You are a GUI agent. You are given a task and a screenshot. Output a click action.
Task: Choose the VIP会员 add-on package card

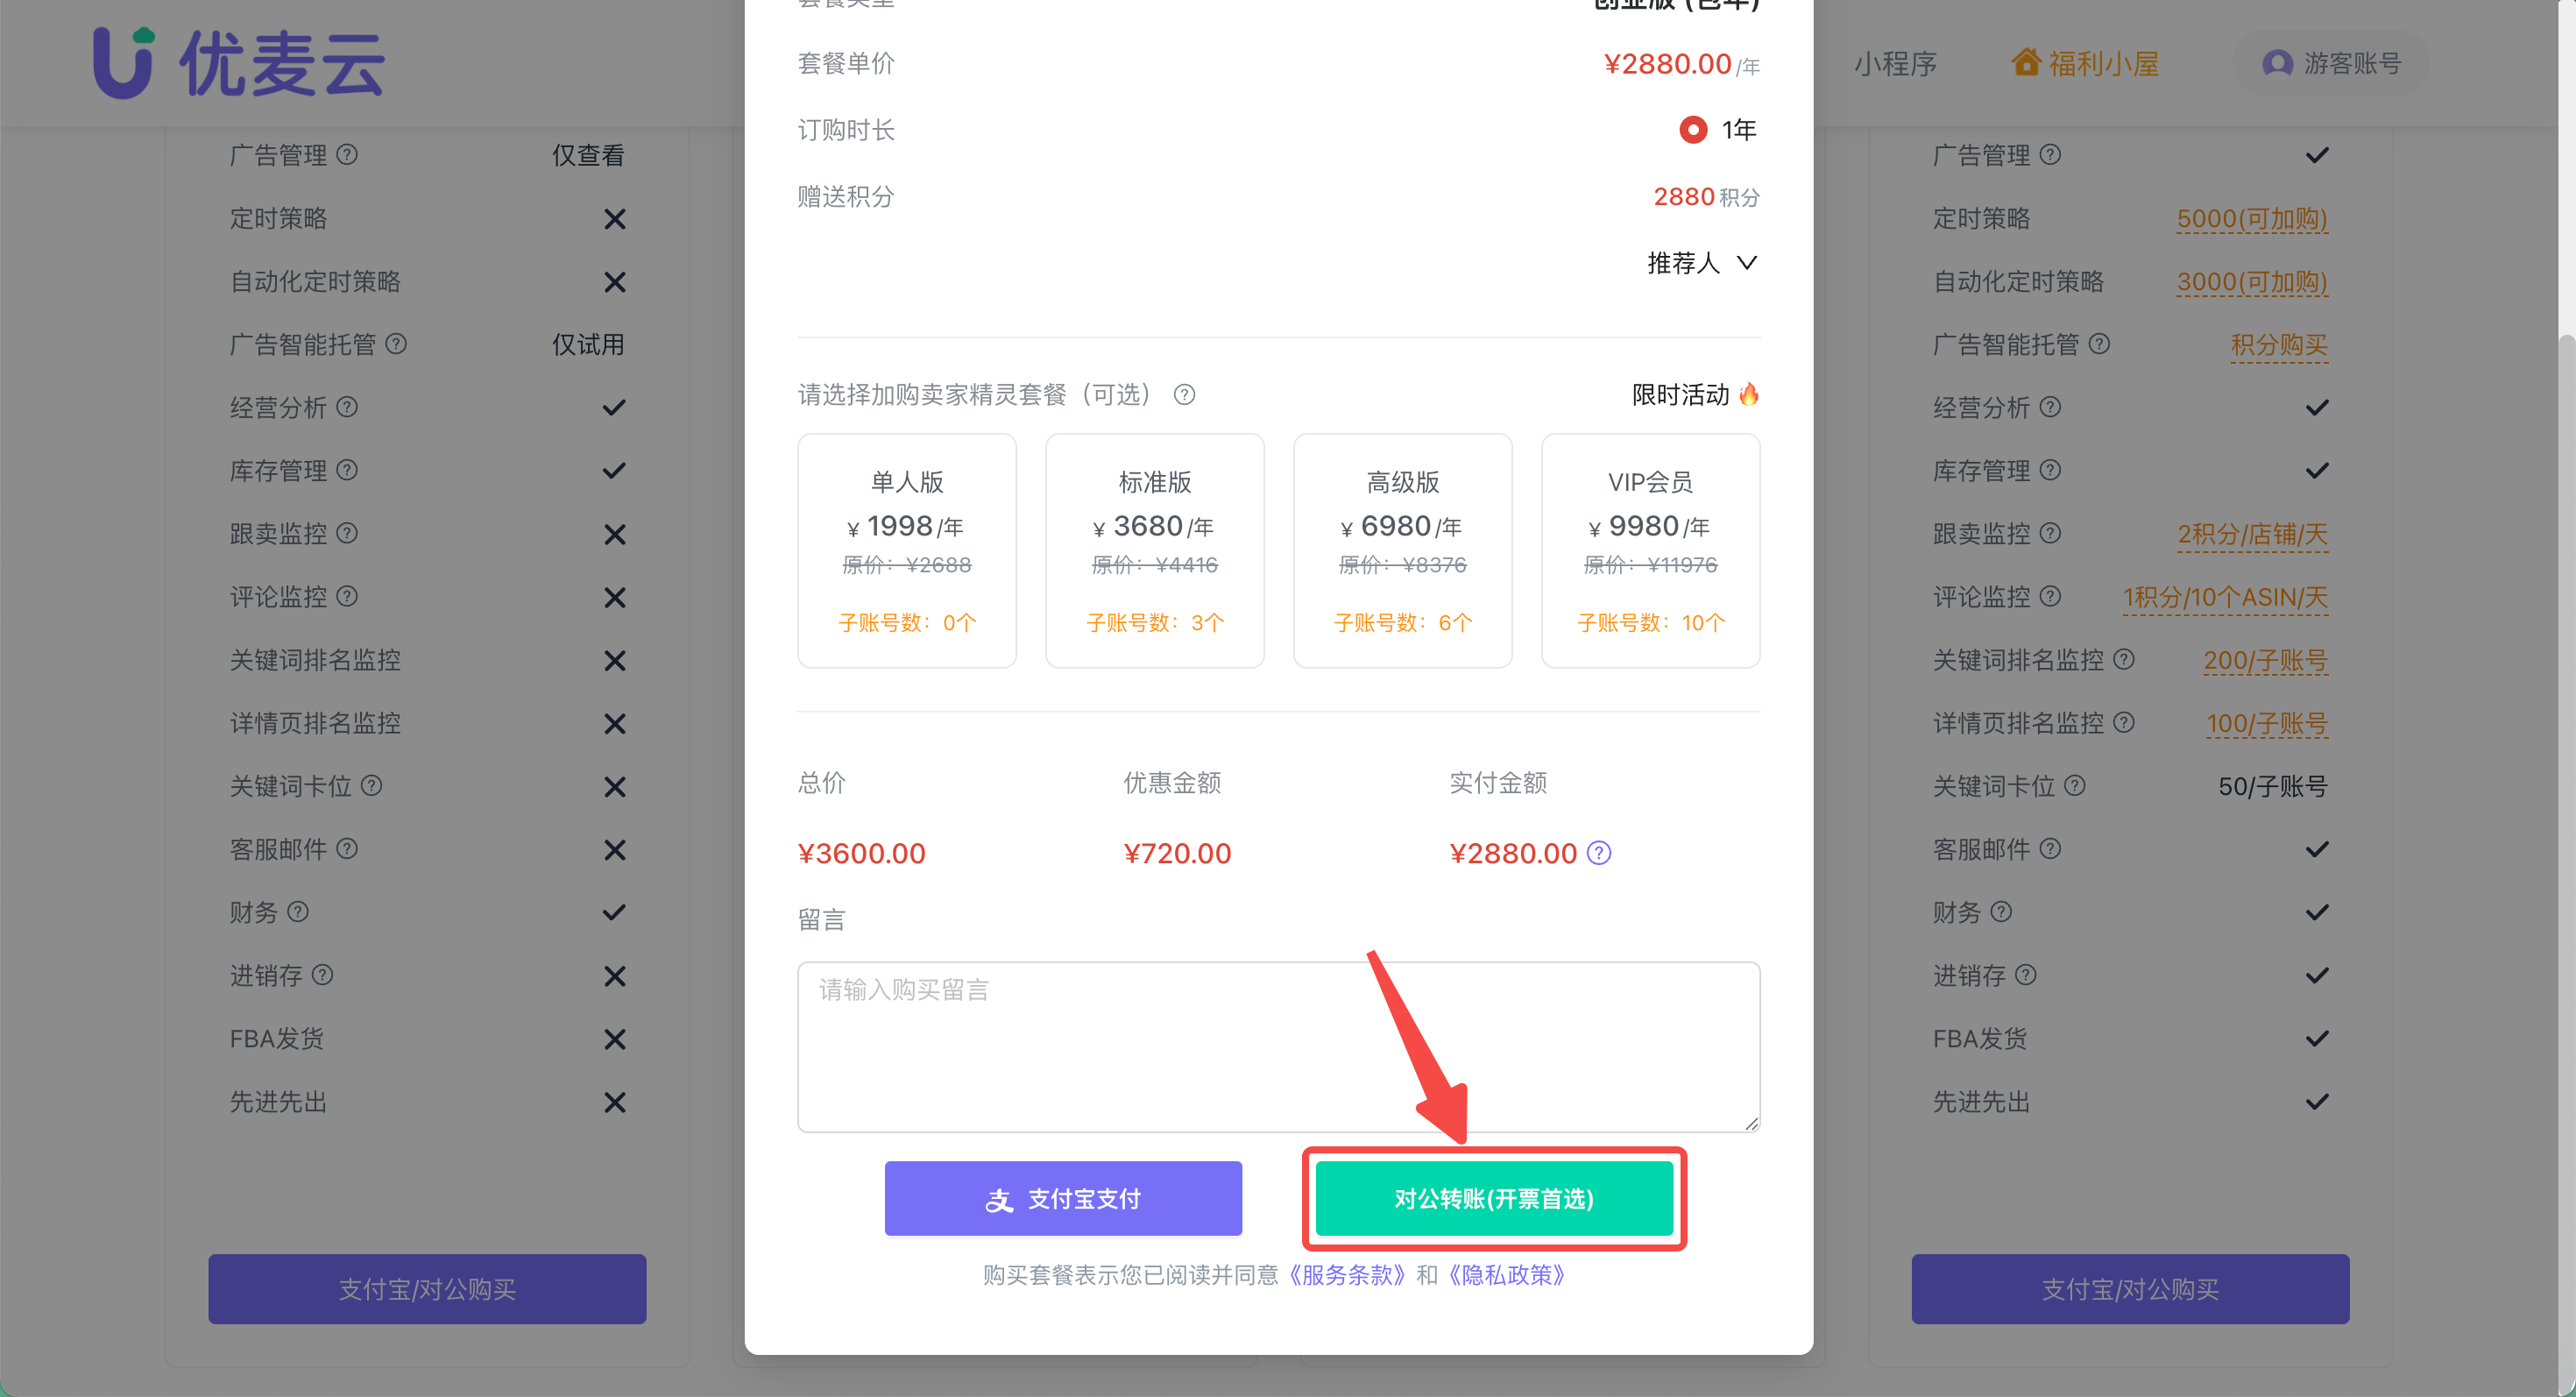[1649, 550]
